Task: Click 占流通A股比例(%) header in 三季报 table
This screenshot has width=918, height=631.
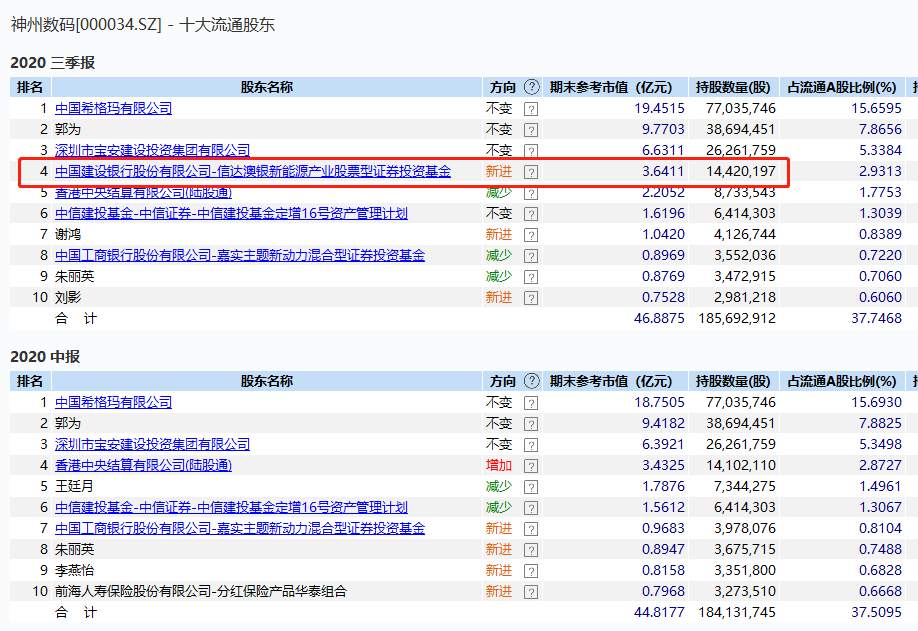Action: click(842, 87)
